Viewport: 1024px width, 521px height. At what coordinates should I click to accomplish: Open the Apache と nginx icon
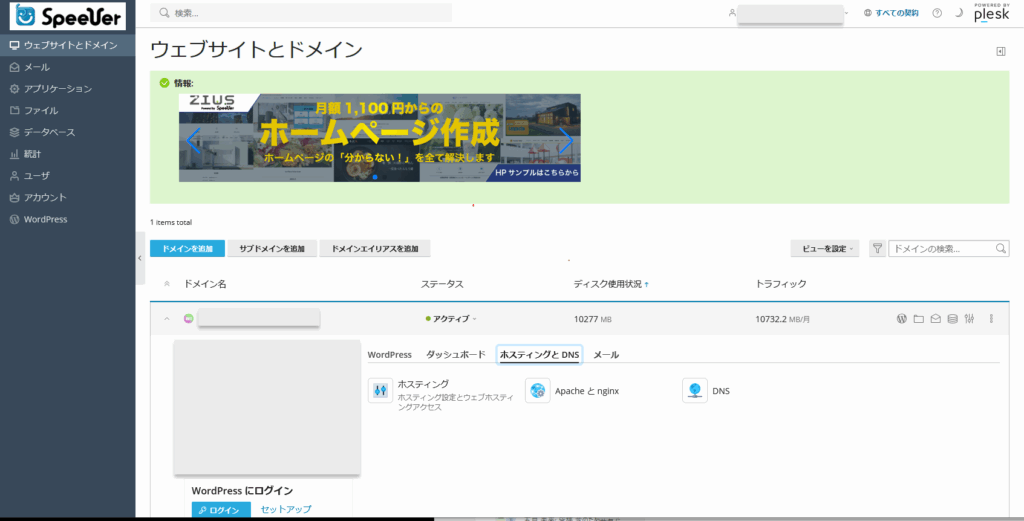(537, 390)
